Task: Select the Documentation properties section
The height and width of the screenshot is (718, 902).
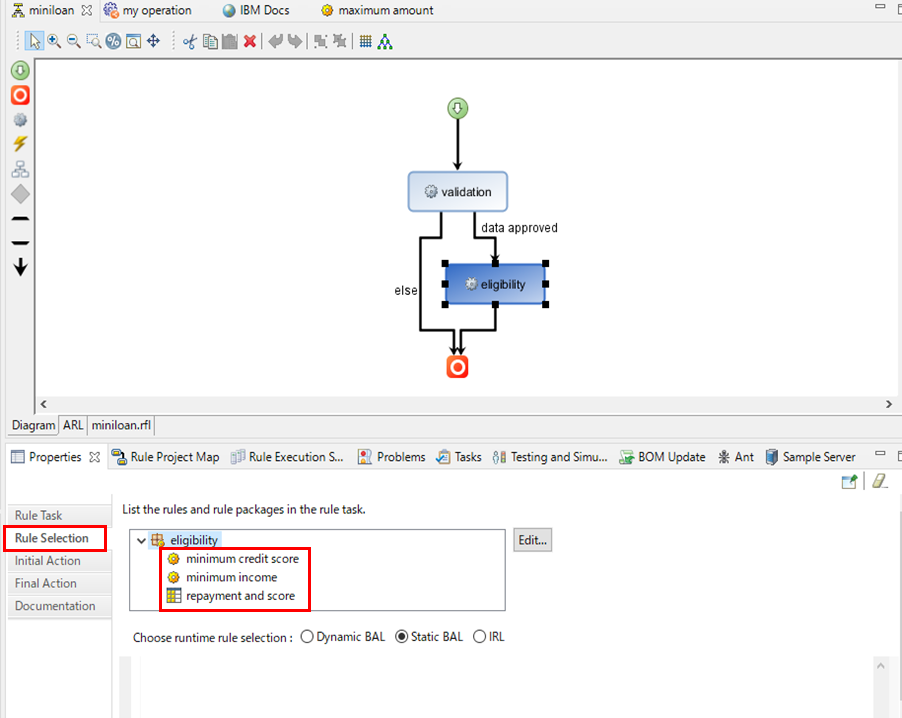Action: click(59, 606)
